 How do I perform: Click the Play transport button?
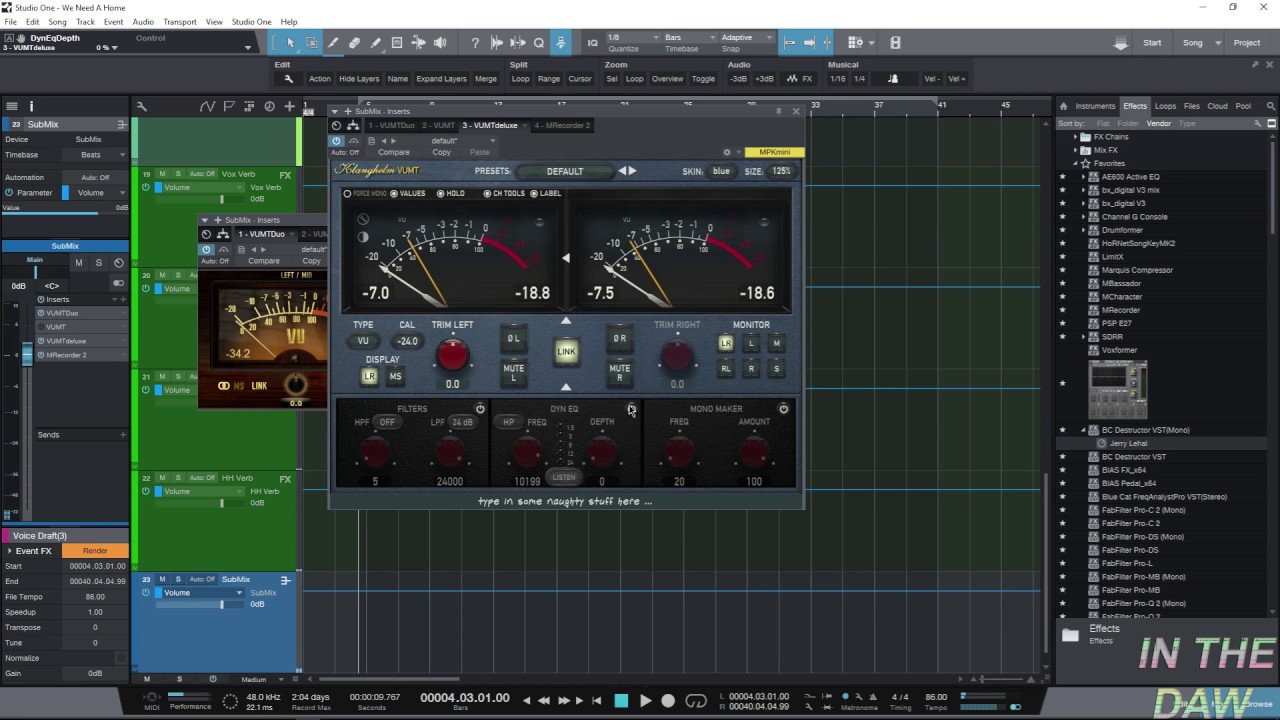pyautogui.click(x=645, y=701)
